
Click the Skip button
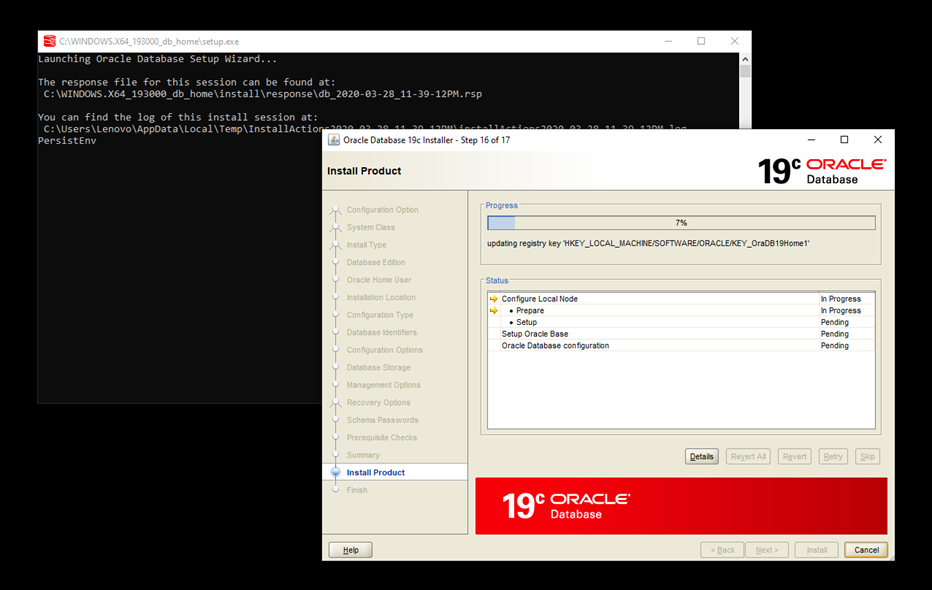867,456
